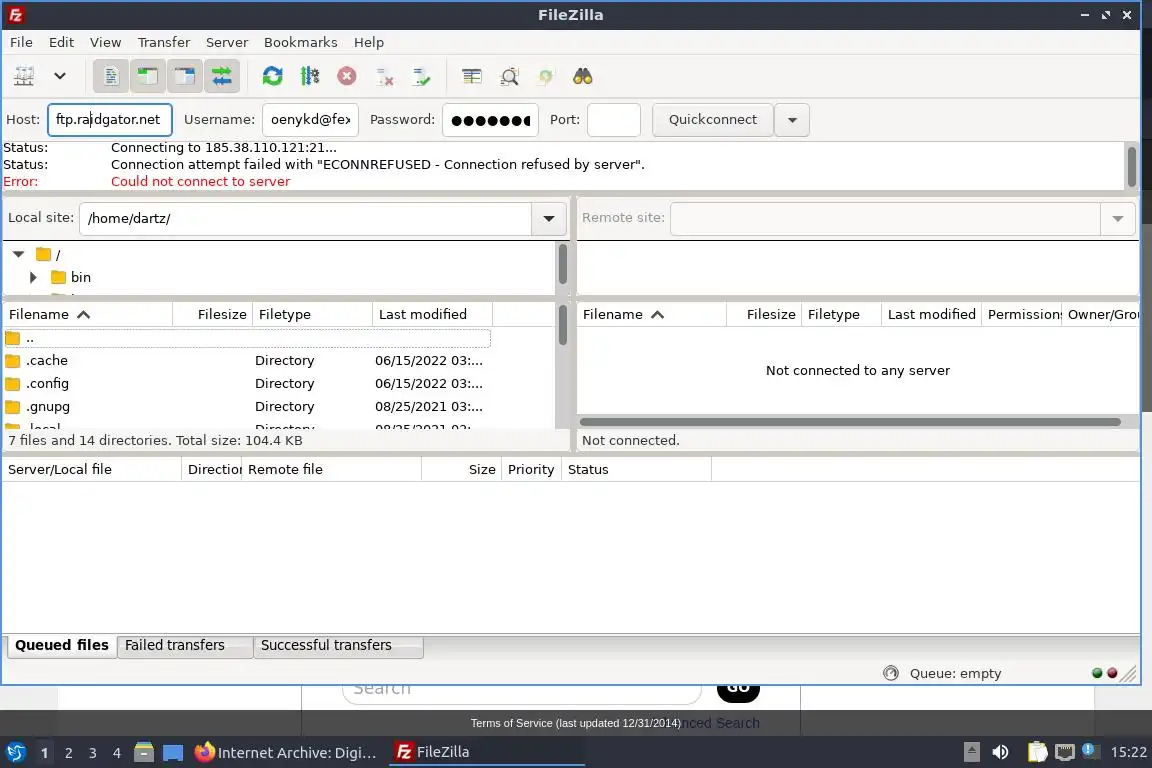Sort remote list by Filename column
1152x768 pixels.
pyautogui.click(x=652, y=315)
